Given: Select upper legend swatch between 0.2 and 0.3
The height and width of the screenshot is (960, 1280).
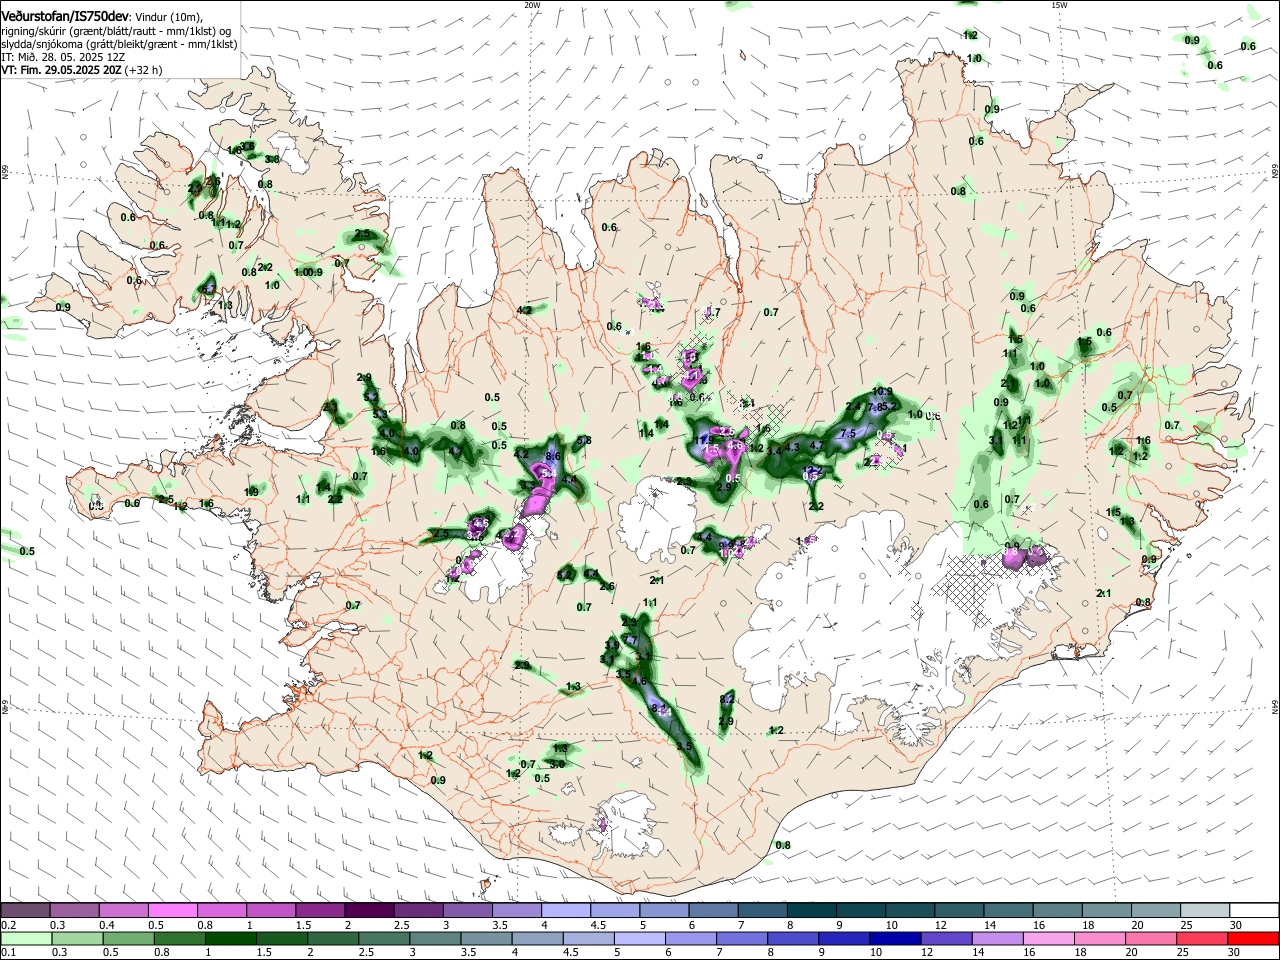Looking at the screenshot, I should [x=25, y=911].
